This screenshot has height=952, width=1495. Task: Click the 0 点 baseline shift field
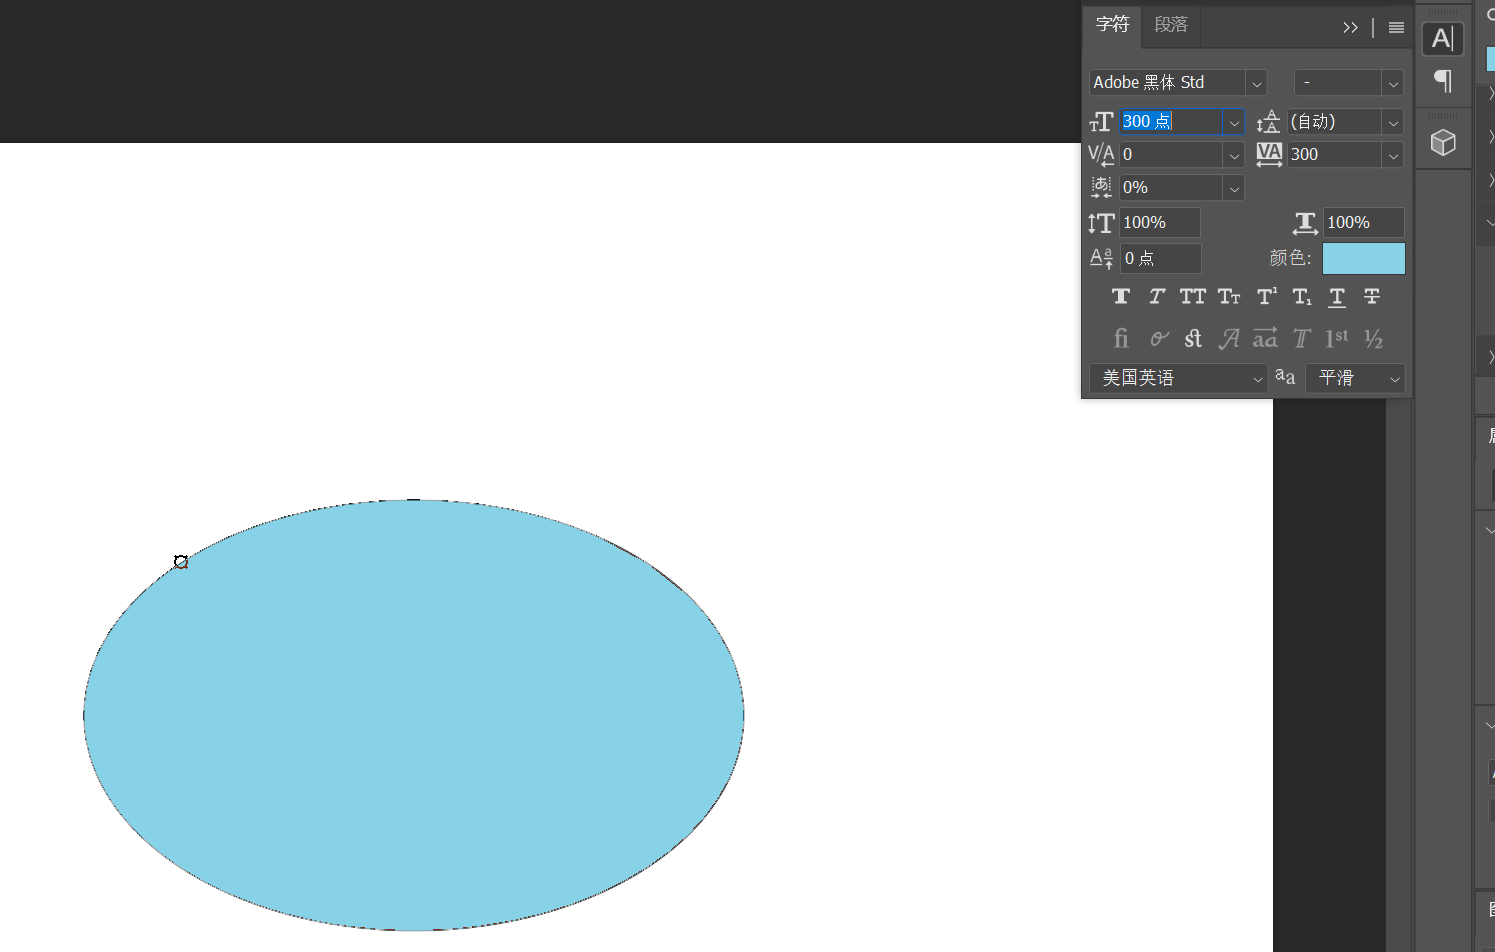(x=1160, y=258)
